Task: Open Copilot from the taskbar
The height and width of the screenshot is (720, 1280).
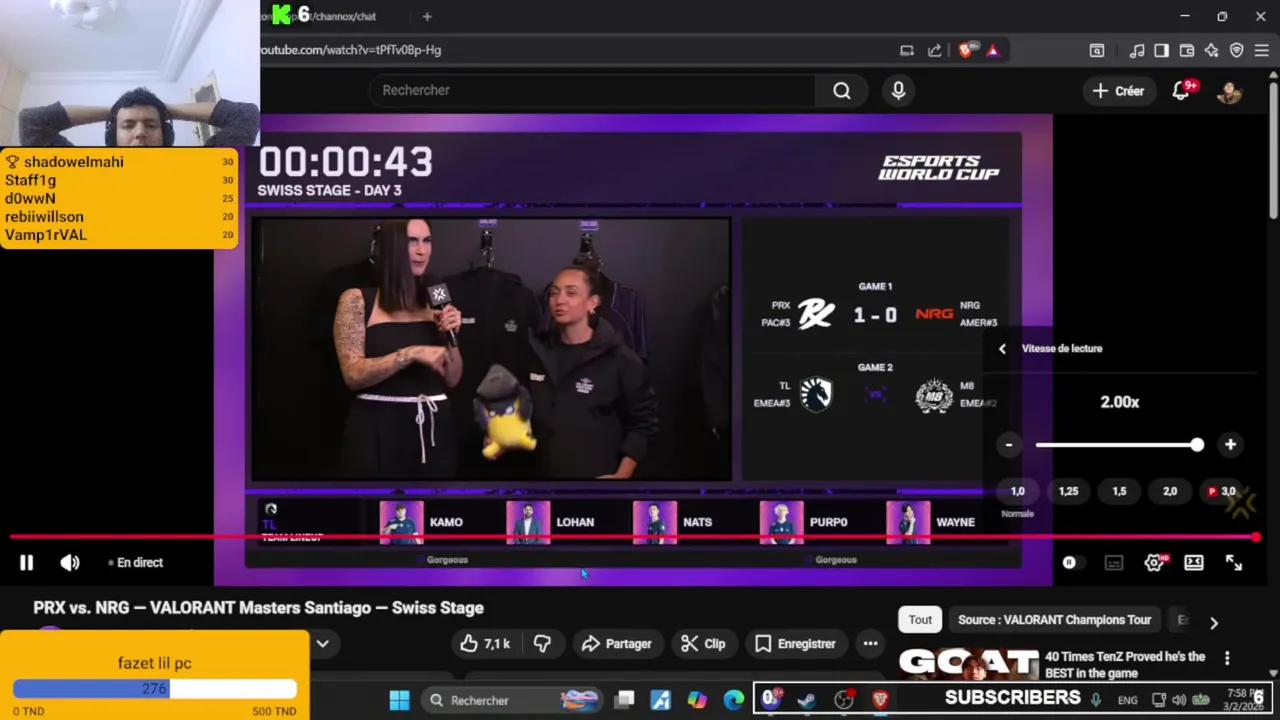Action: tap(697, 700)
